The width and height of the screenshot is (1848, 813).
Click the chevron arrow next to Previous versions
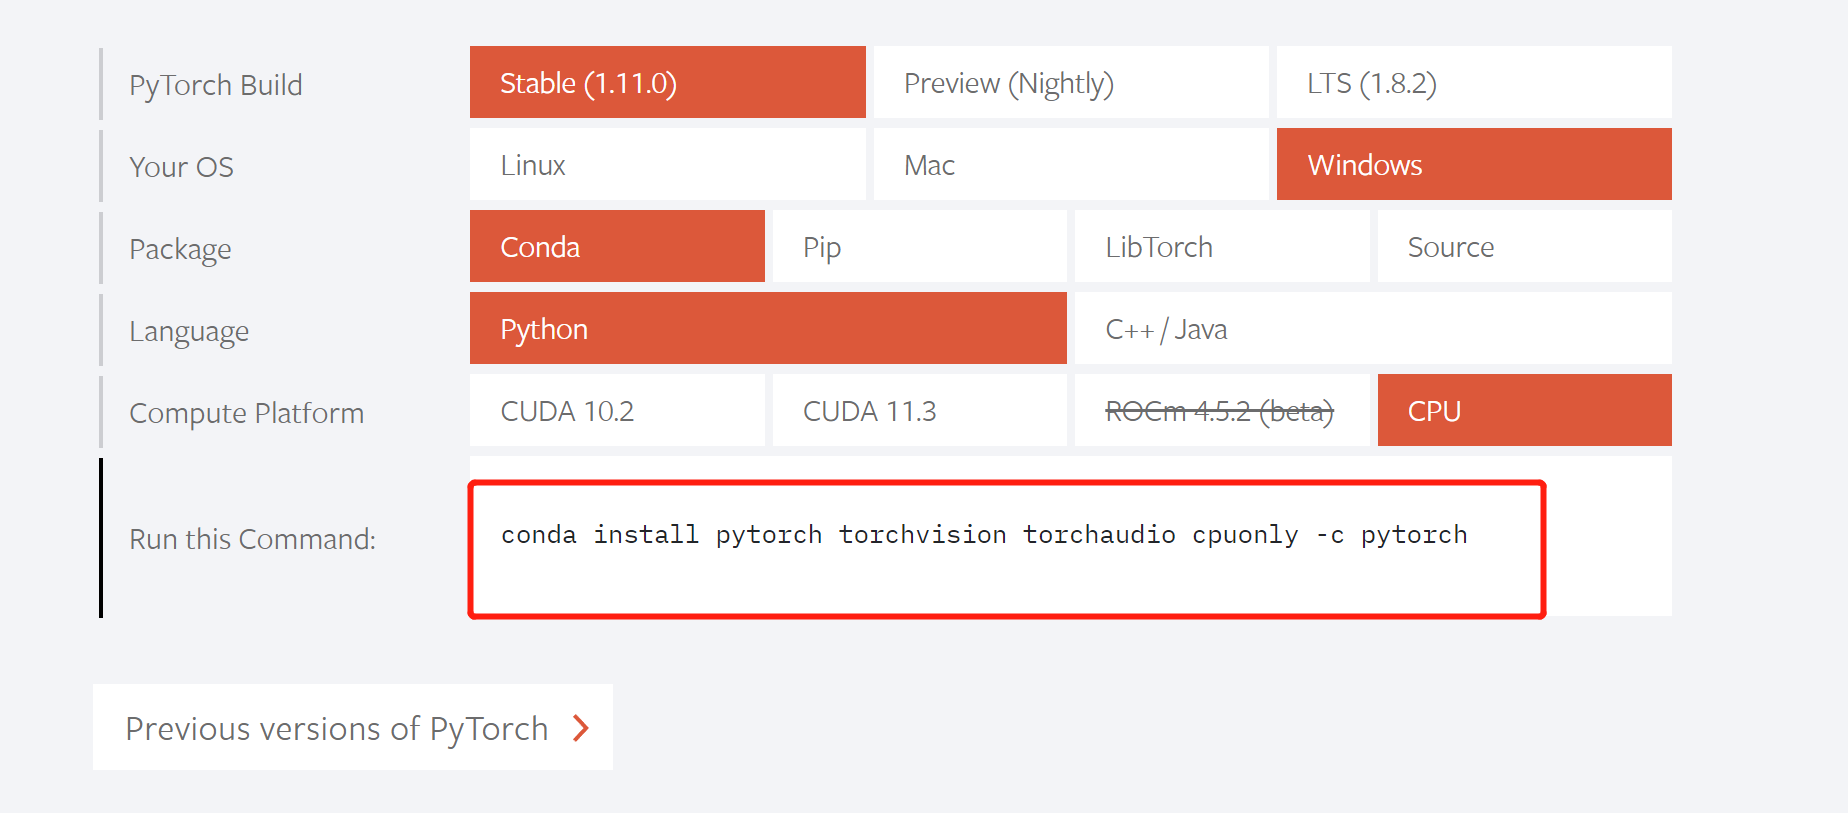coord(581,728)
